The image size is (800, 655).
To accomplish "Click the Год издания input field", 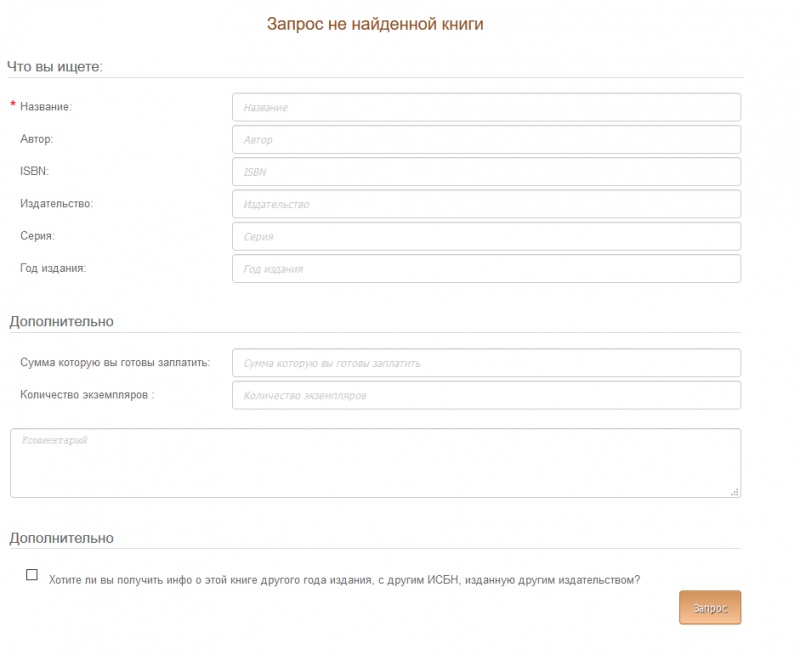I will click(486, 269).
